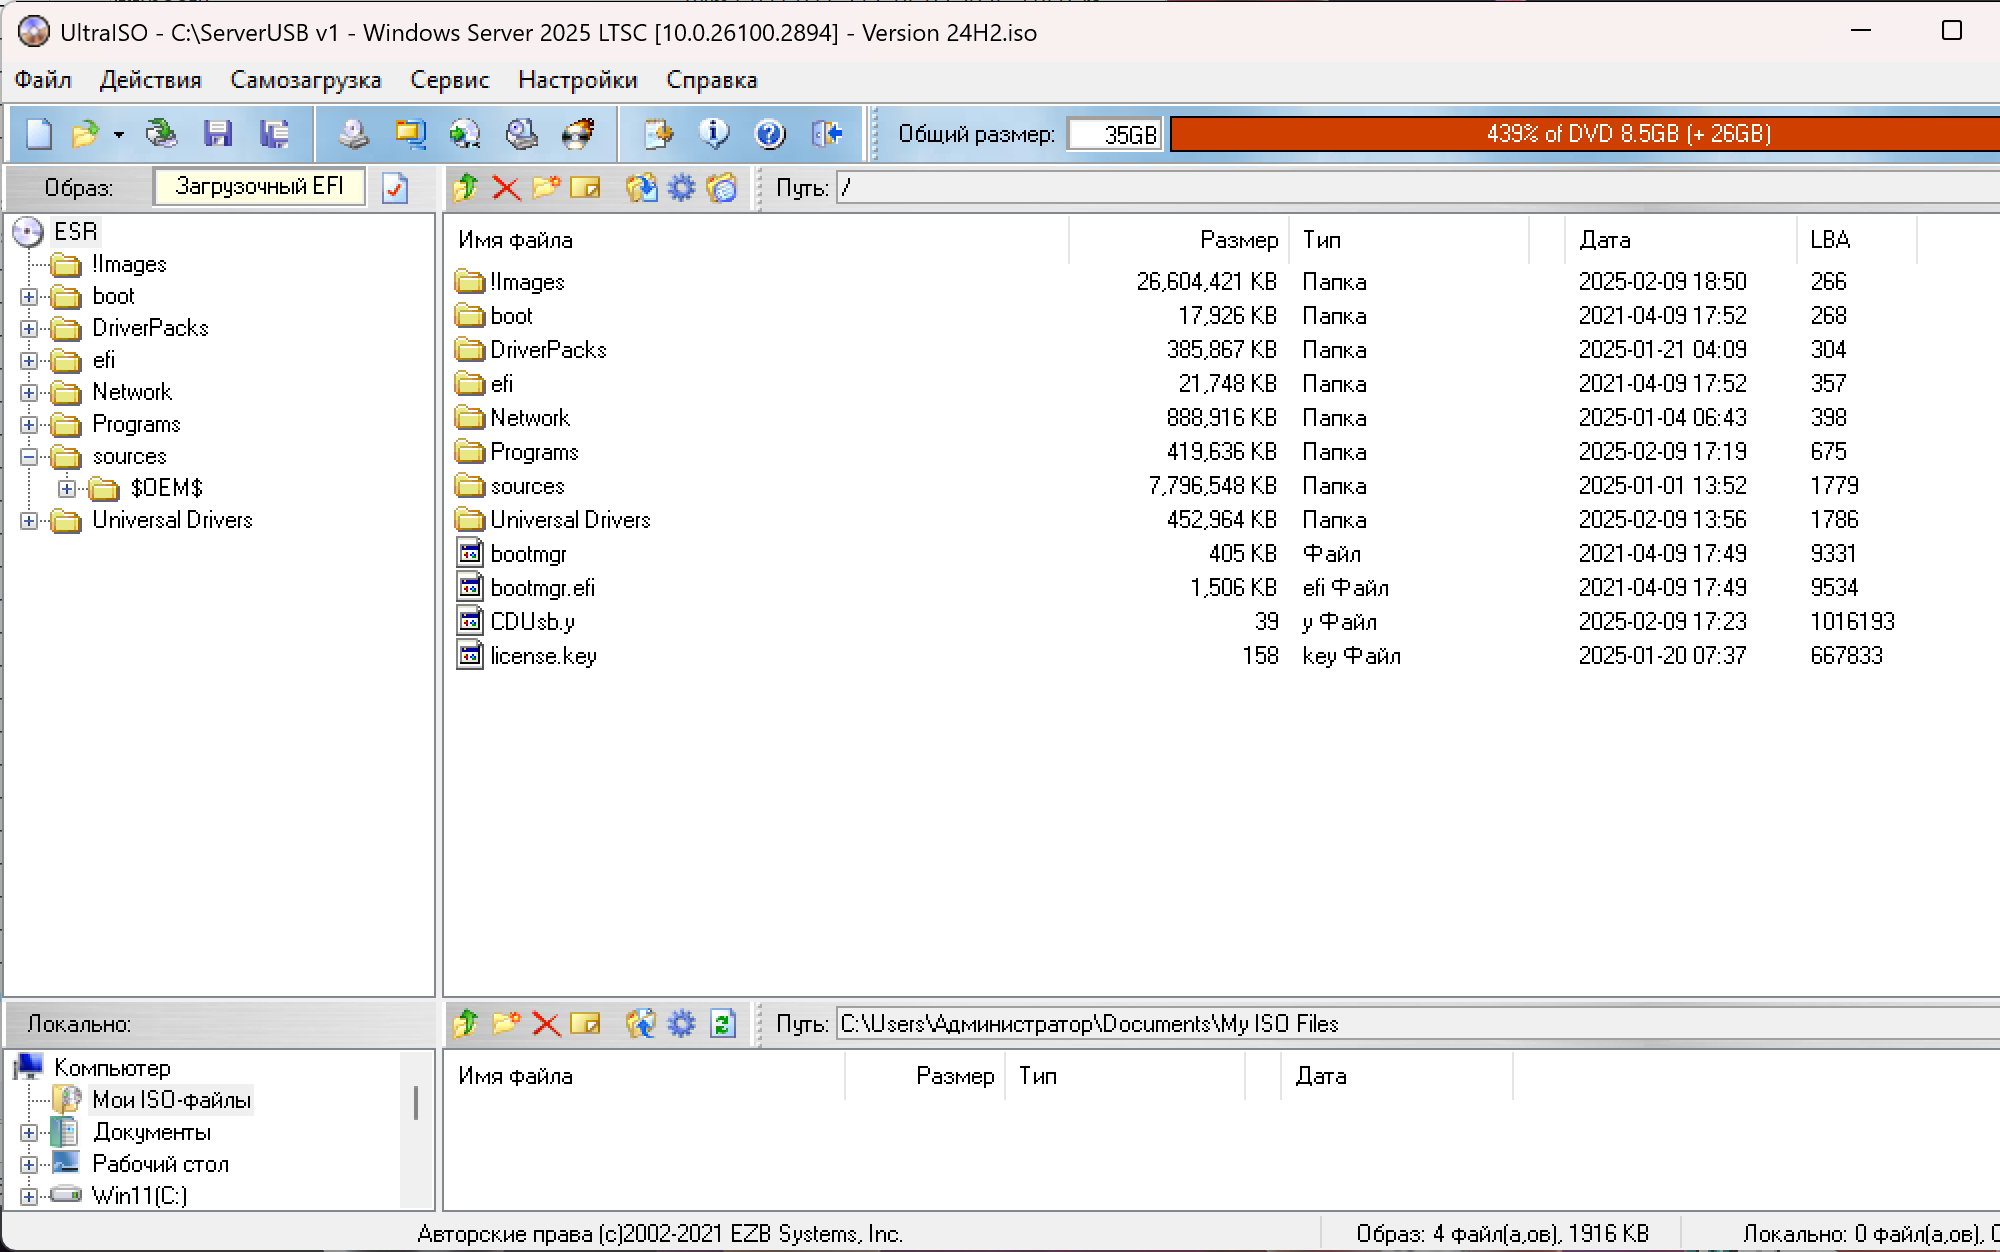
Task: Sort image list by Дата column
Action: (x=1681, y=240)
